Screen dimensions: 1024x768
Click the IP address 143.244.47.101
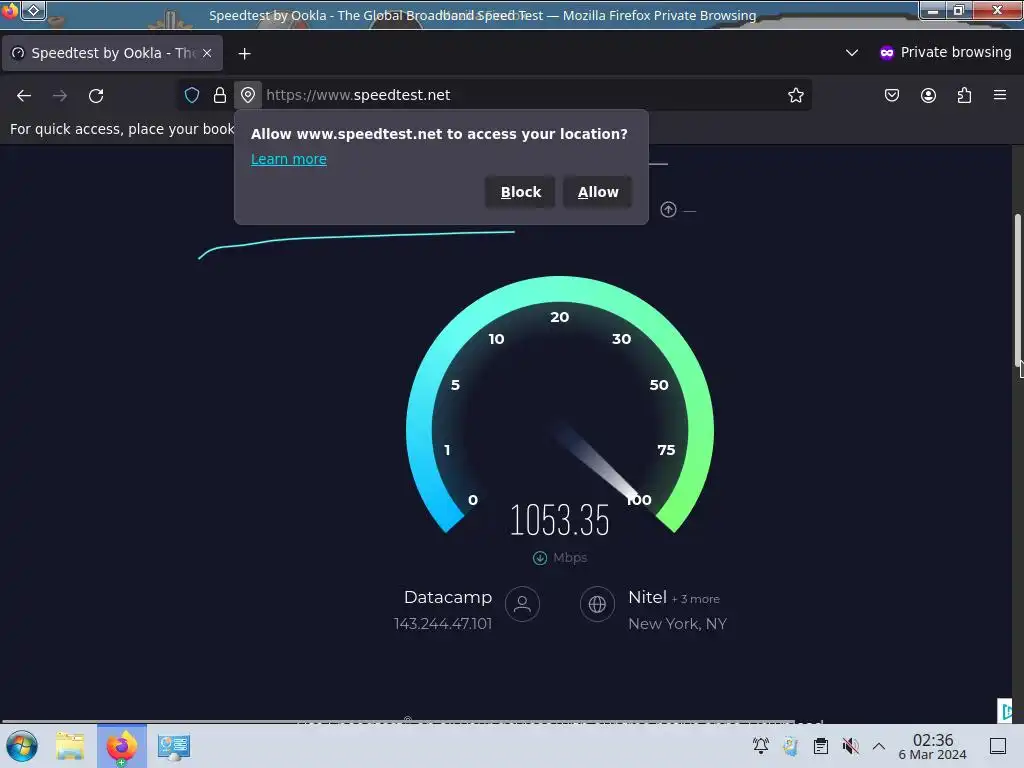443,624
